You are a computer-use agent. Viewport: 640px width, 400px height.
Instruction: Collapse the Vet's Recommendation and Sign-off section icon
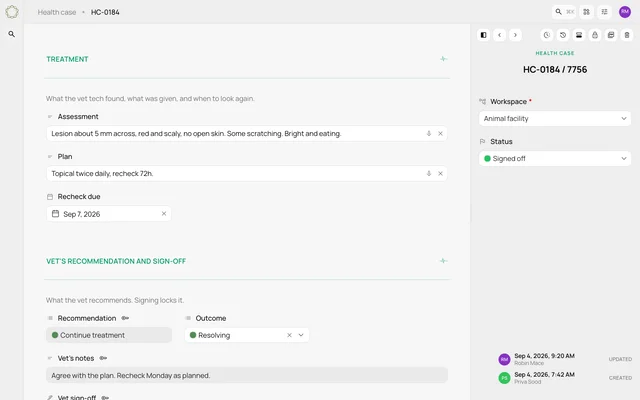click(444, 261)
